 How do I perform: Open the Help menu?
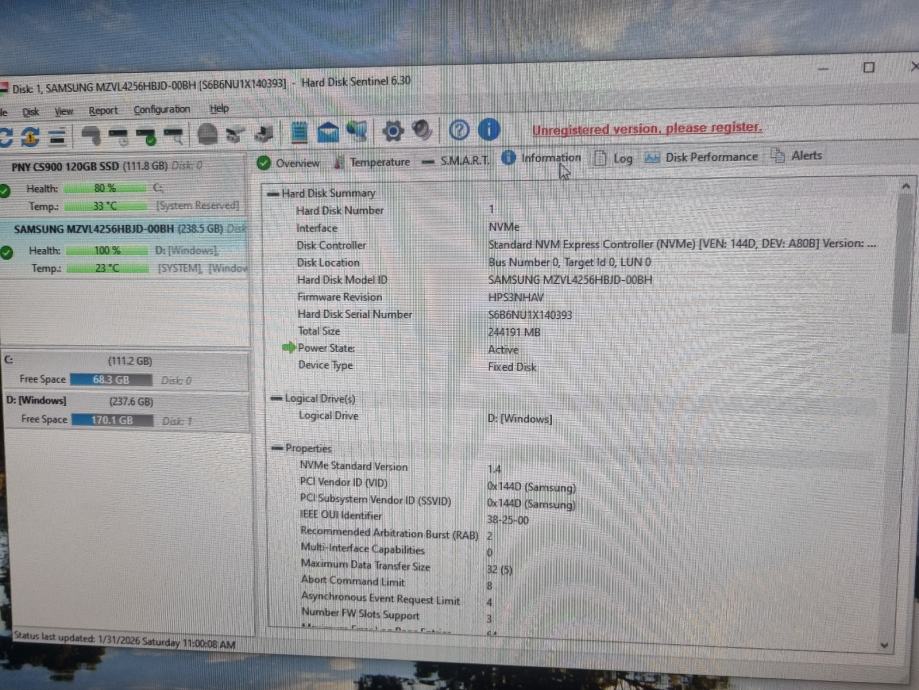[x=219, y=108]
